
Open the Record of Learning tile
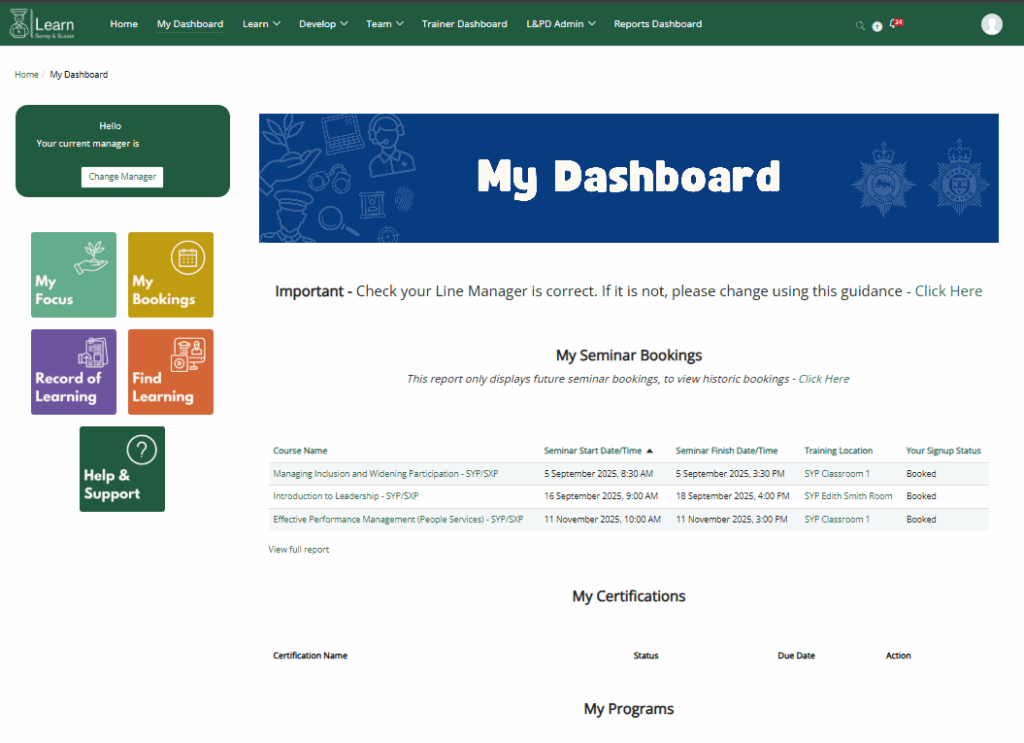(73, 372)
